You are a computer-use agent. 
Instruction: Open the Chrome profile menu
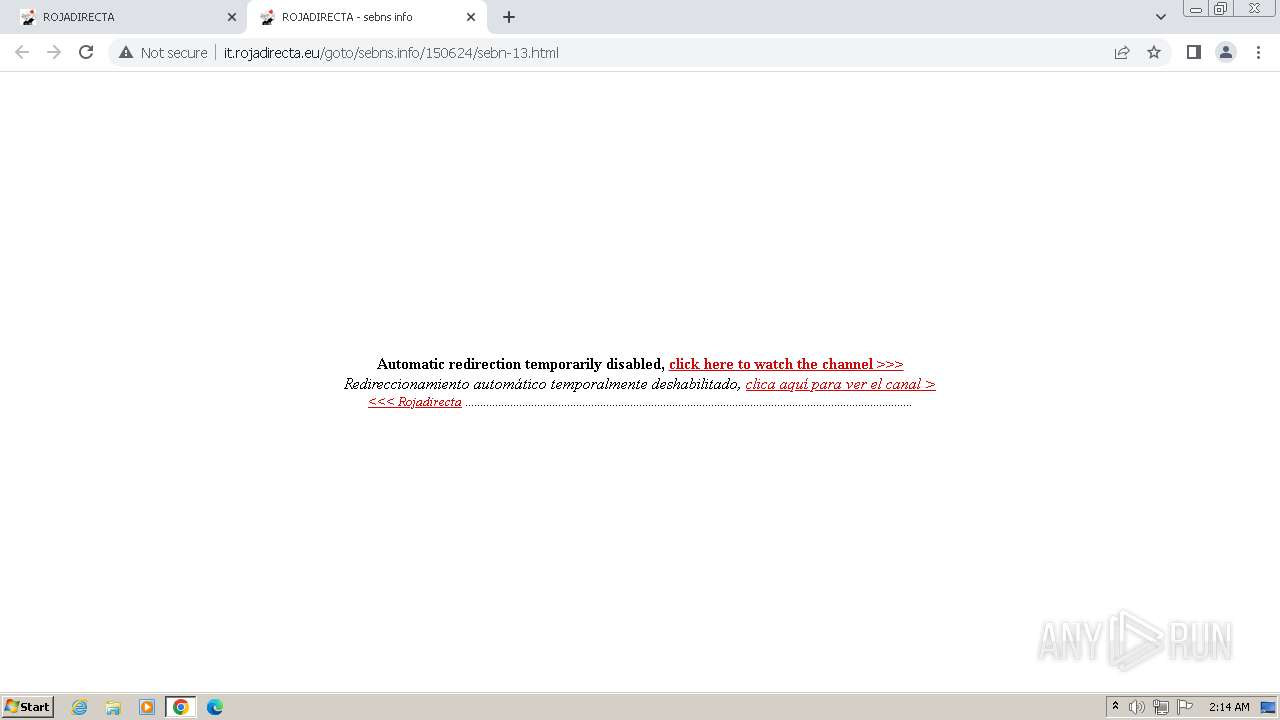(1226, 52)
